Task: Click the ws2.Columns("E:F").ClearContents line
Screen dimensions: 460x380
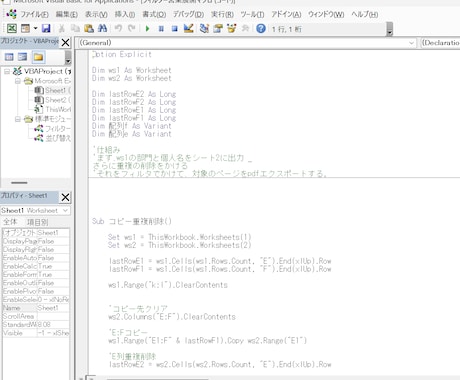Action: (172, 317)
